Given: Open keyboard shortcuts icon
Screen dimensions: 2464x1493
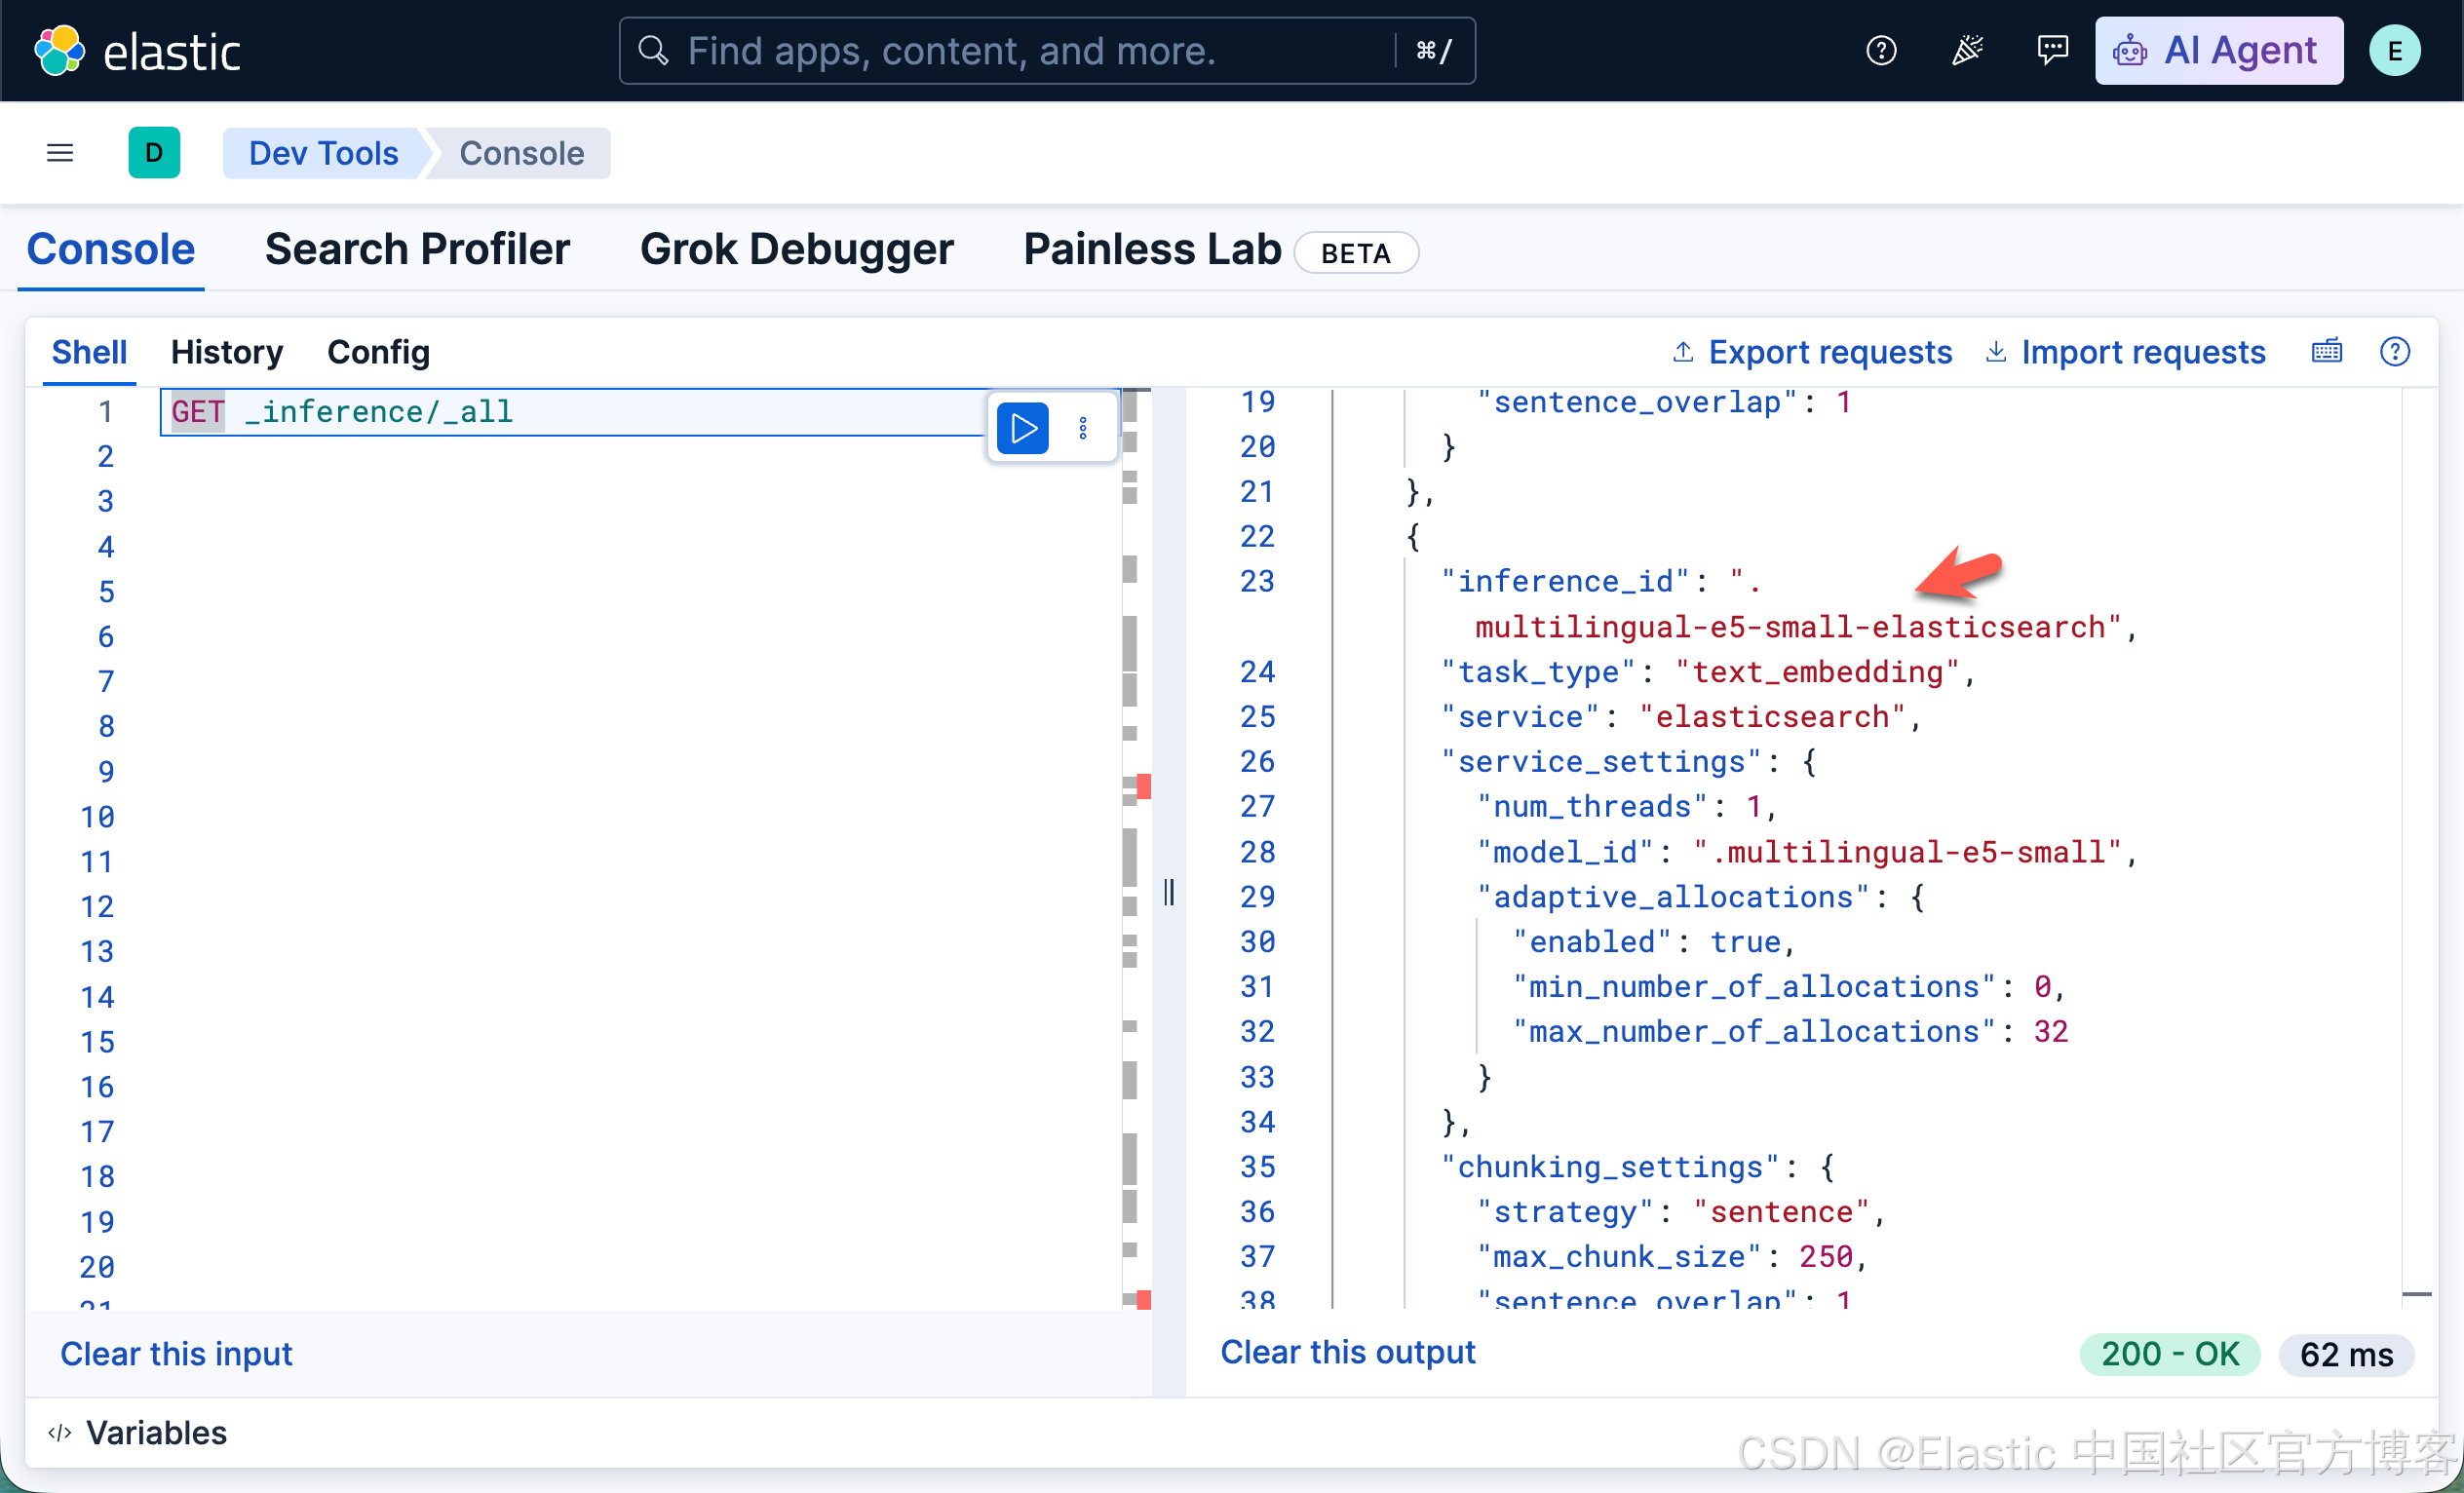Looking at the screenshot, I should pyautogui.click(x=2327, y=351).
